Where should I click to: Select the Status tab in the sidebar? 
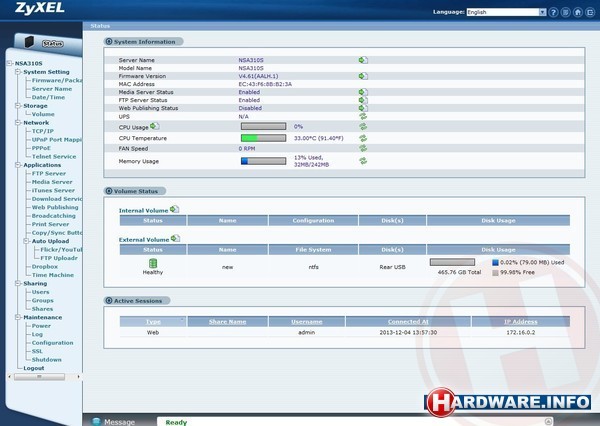52,44
